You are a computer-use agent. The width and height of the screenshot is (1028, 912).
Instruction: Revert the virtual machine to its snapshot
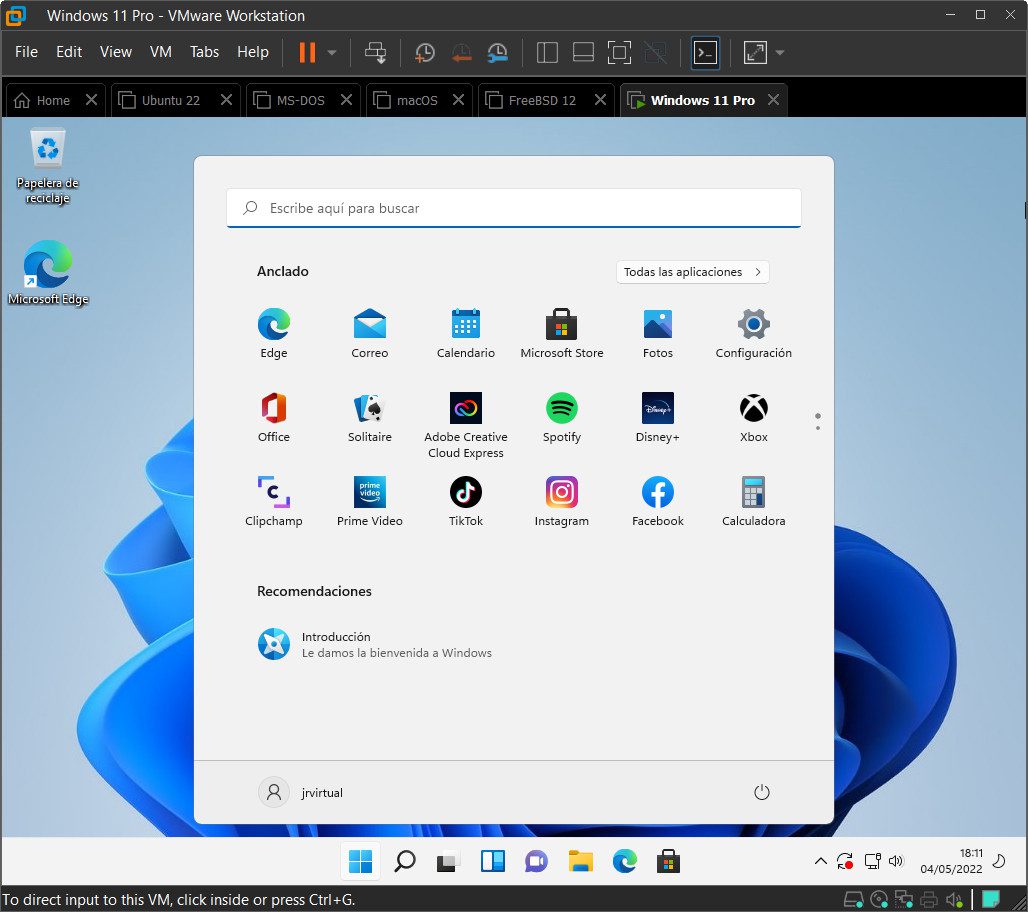click(462, 52)
